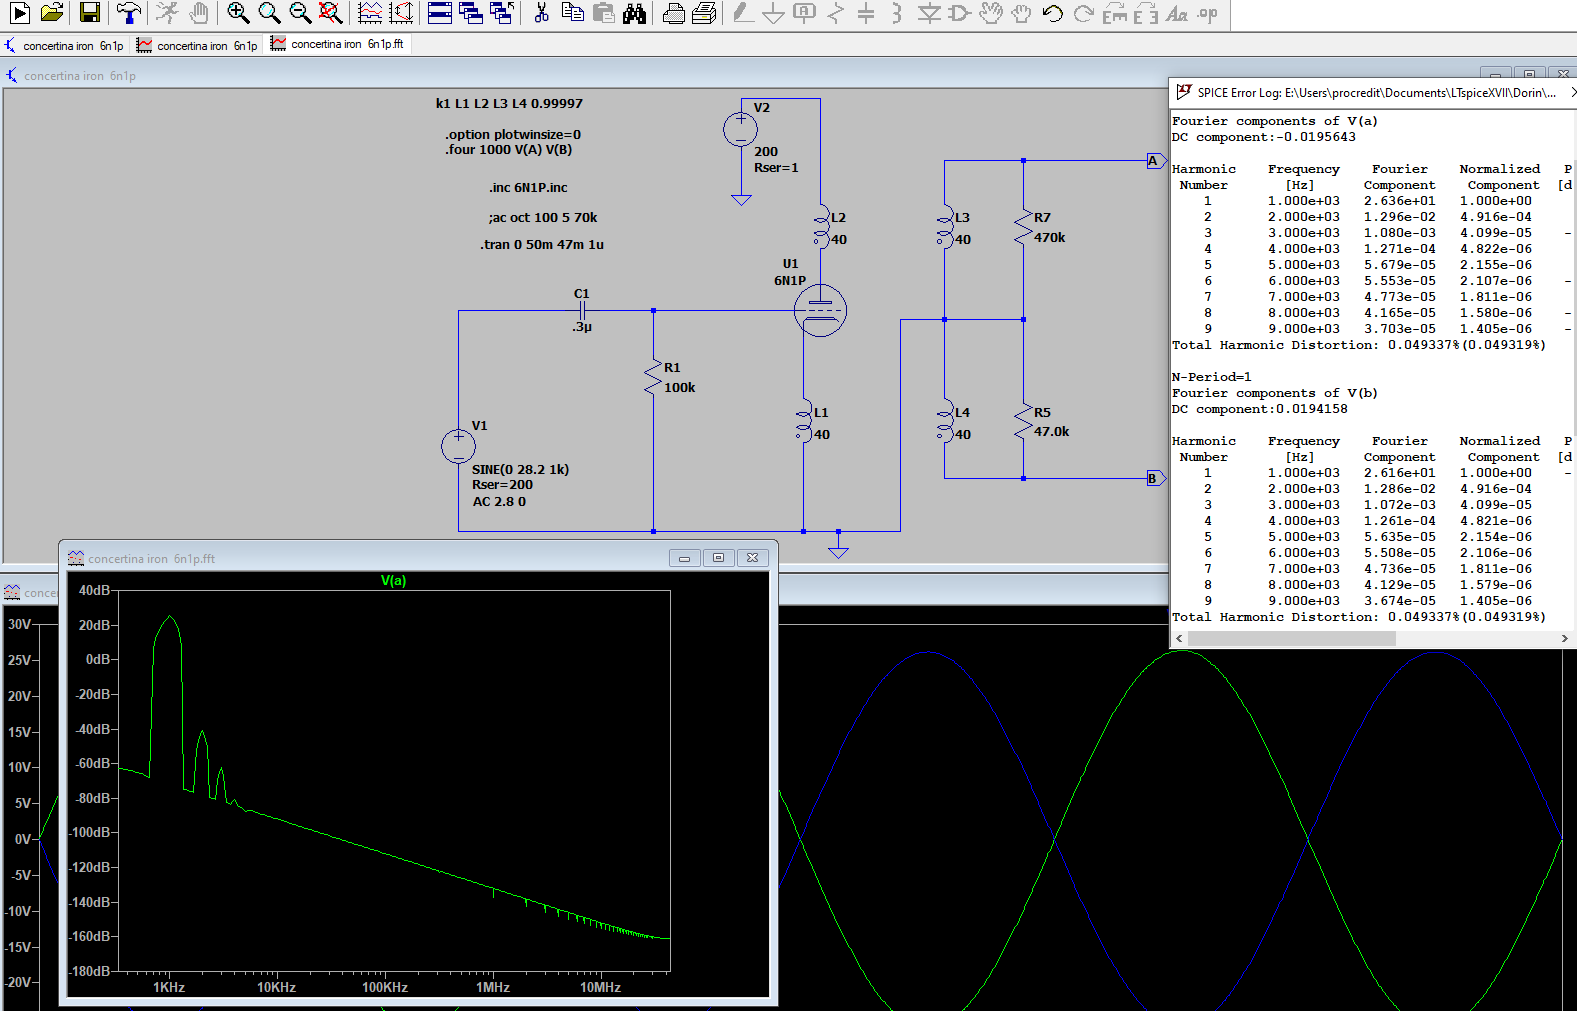Pick the Capacitor tool in toolbar
This screenshot has width=1577, height=1011.
click(866, 13)
